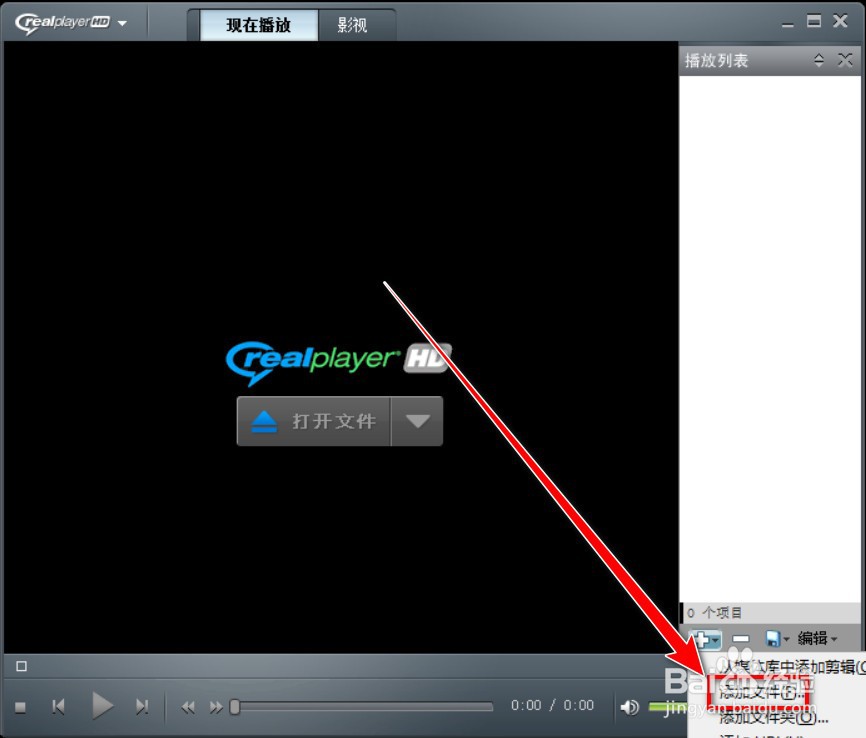Choose 添加文件夹(O)... menu entry
This screenshot has width=866, height=738.
(x=773, y=717)
